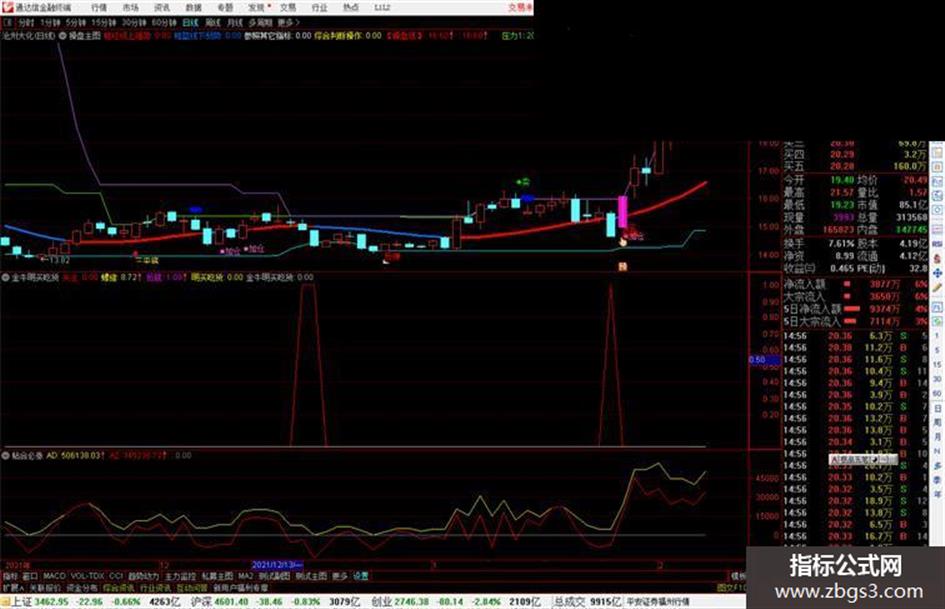Click the 净流入额 row in quote panel
Image resolution: width=945 pixels, height=609 pixels.
tap(855, 284)
